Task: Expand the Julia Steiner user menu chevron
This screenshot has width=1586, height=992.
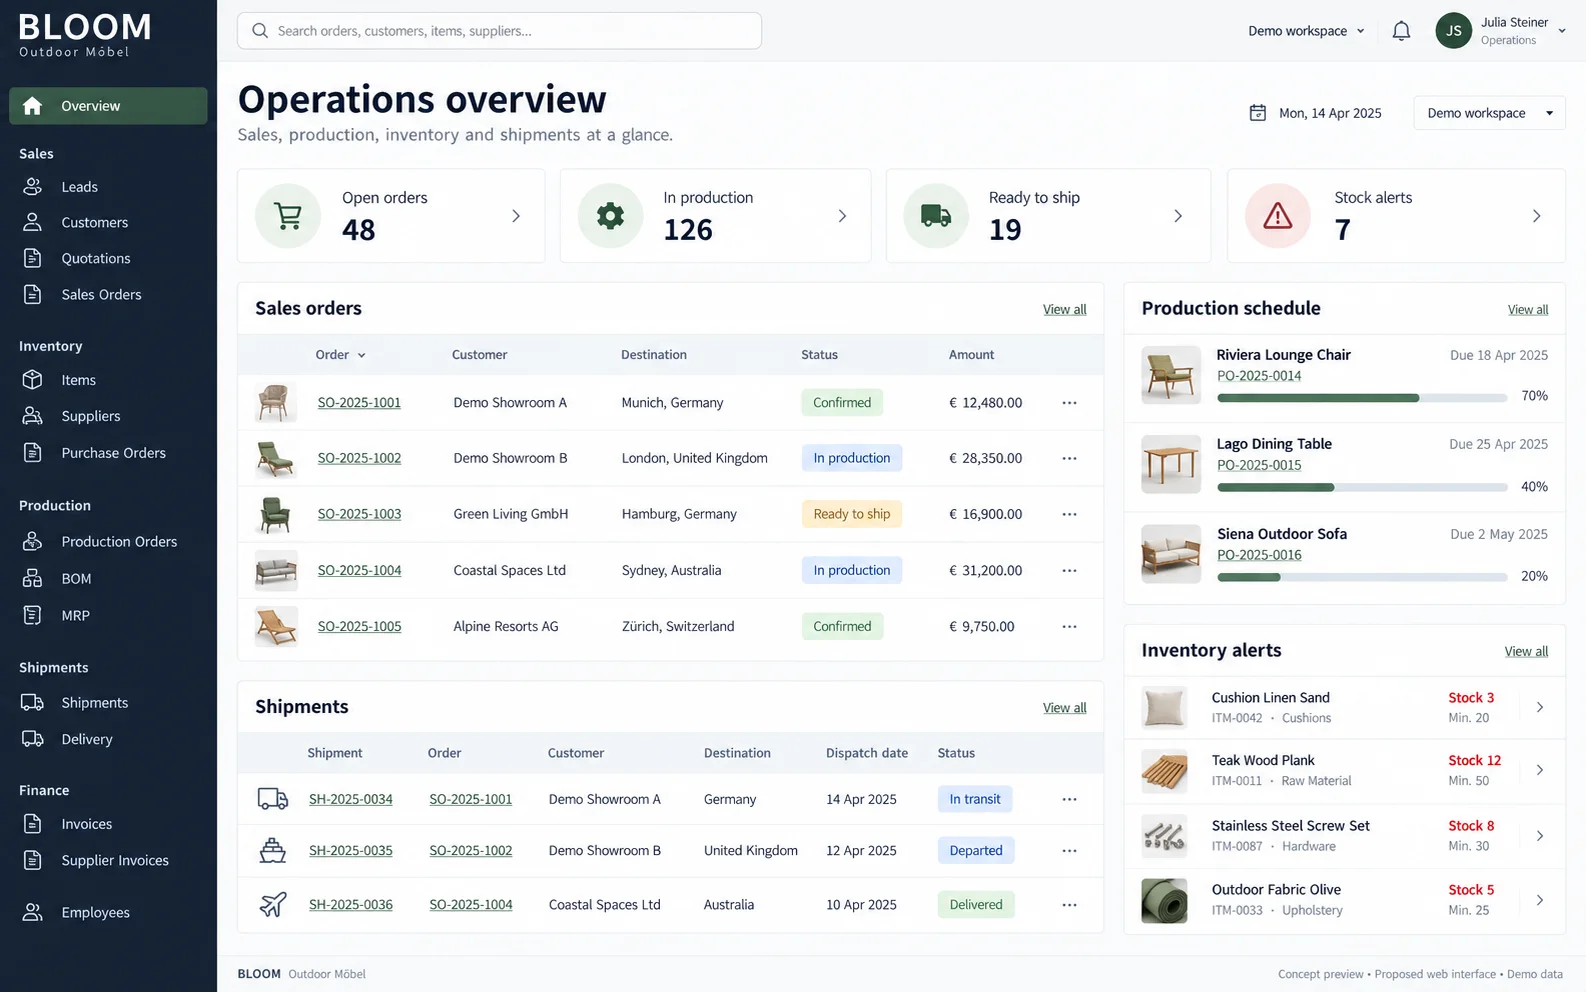Action: (1562, 31)
